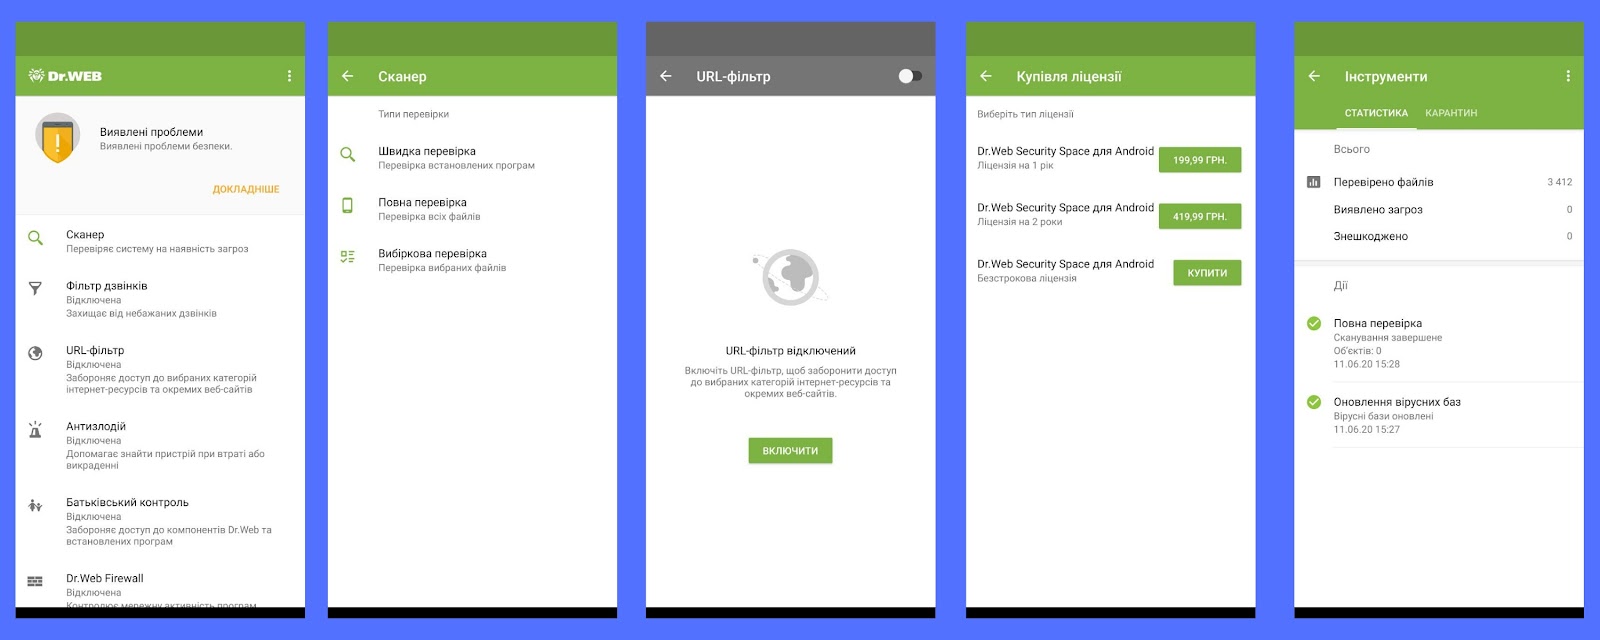Open Оновлення вірусних баз action entry

(x=1439, y=415)
